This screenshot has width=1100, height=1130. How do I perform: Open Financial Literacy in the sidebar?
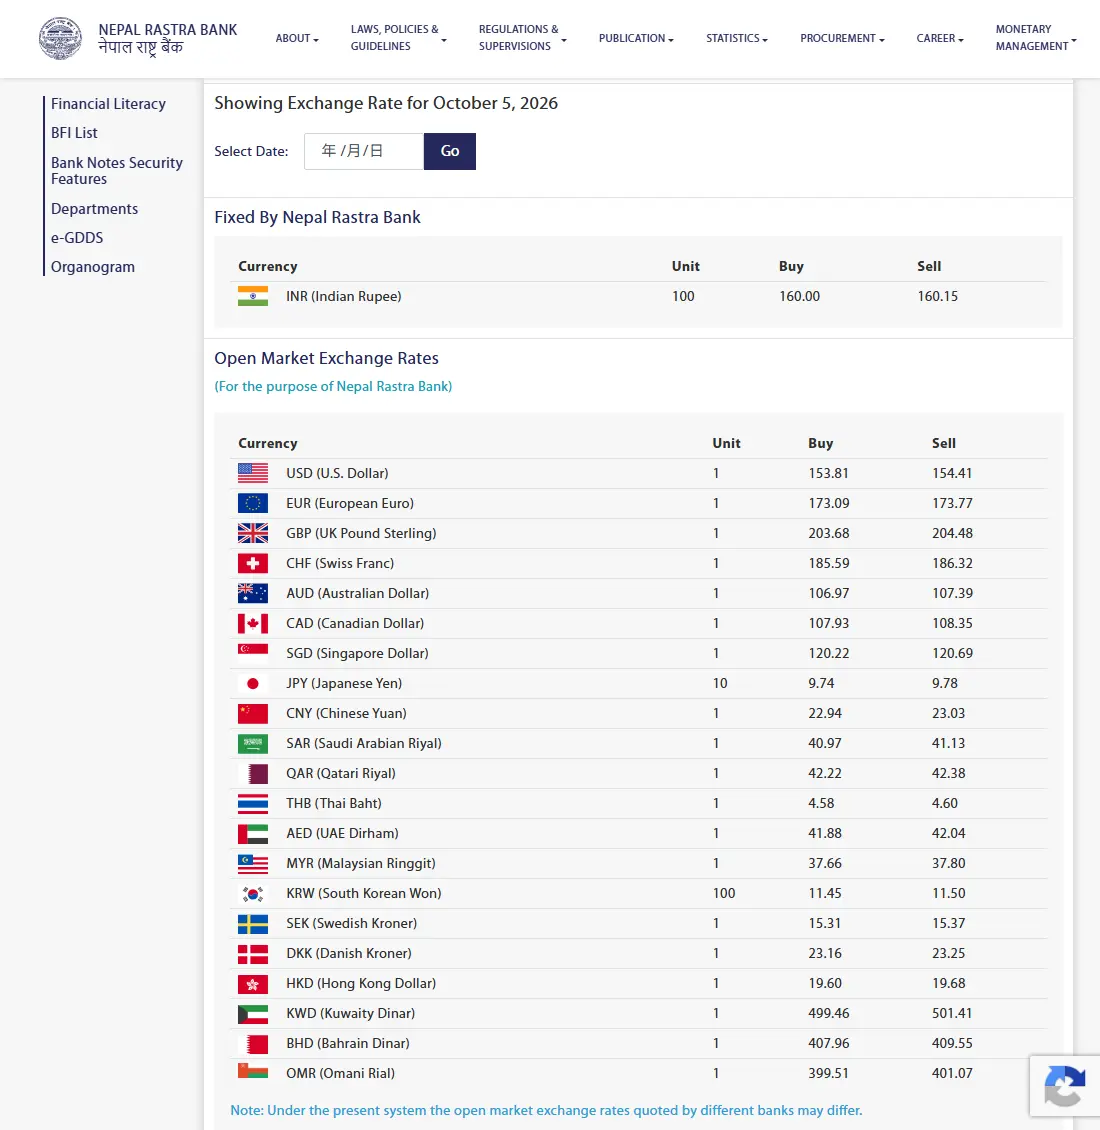coord(108,104)
